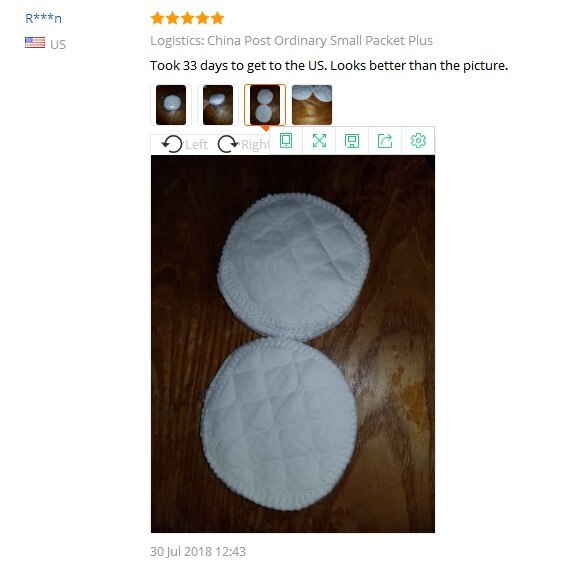The width and height of the screenshot is (562, 568).
Task: Open settings with the green gear icon
Action: click(418, 141)
